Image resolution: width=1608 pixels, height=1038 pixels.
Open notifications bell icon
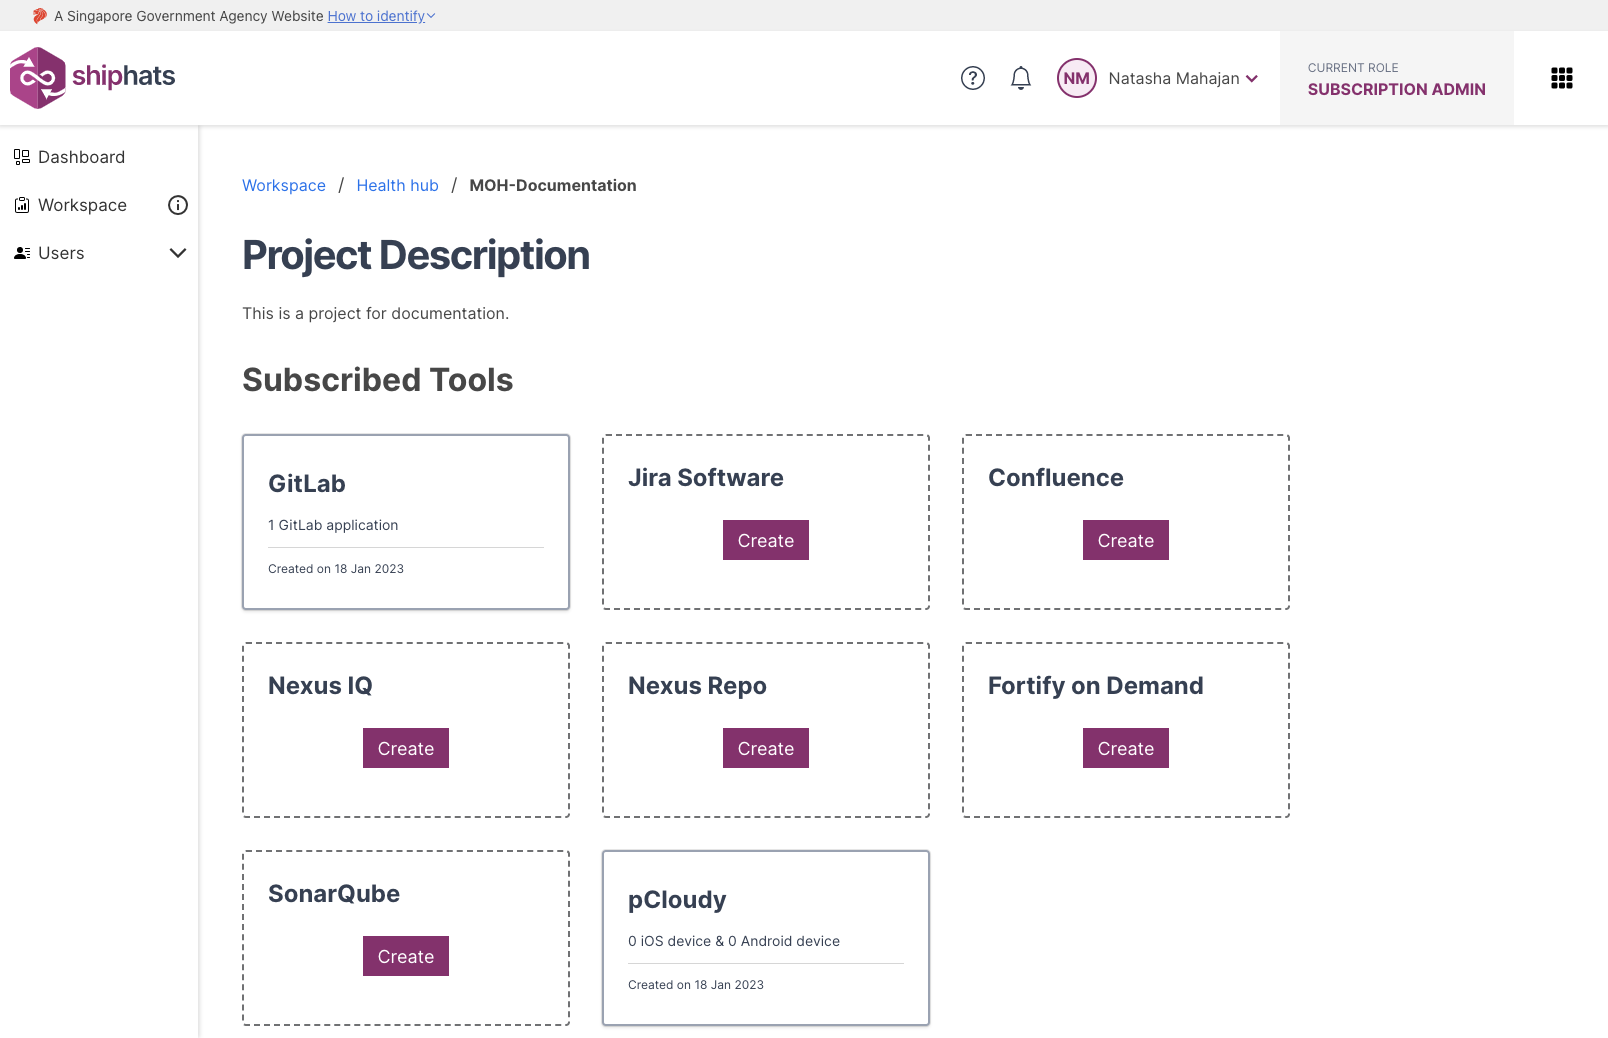[x=1020, y=78]
